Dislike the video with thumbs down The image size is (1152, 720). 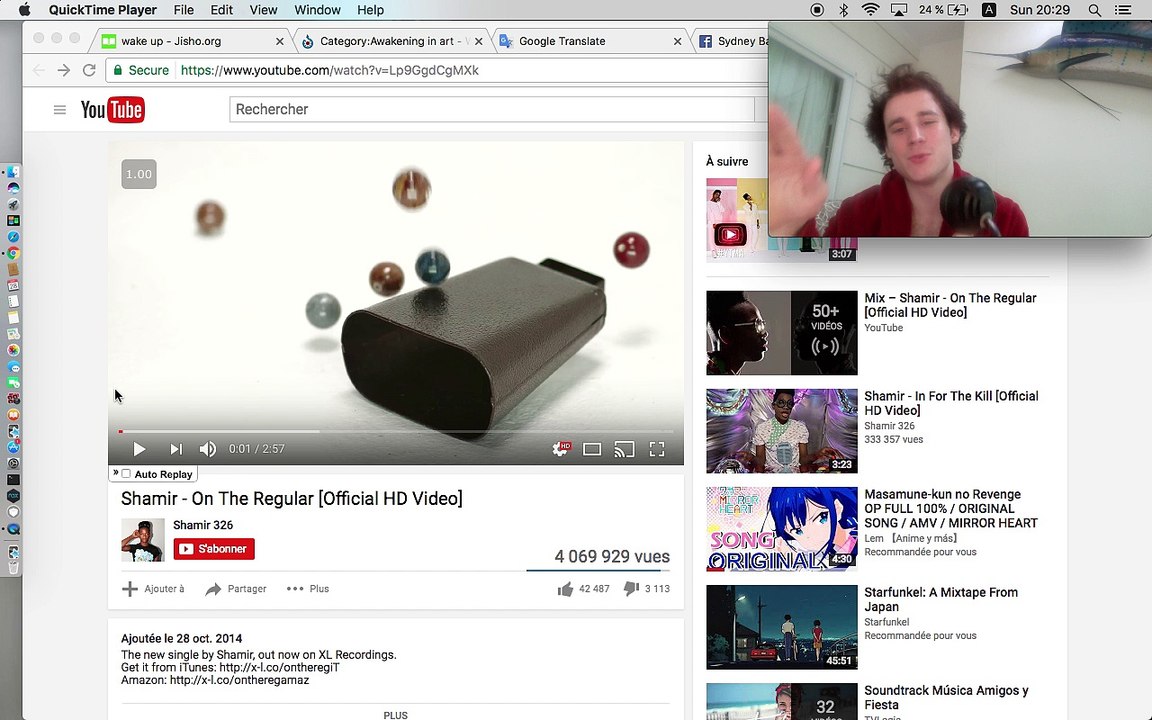tap(631, 588)
